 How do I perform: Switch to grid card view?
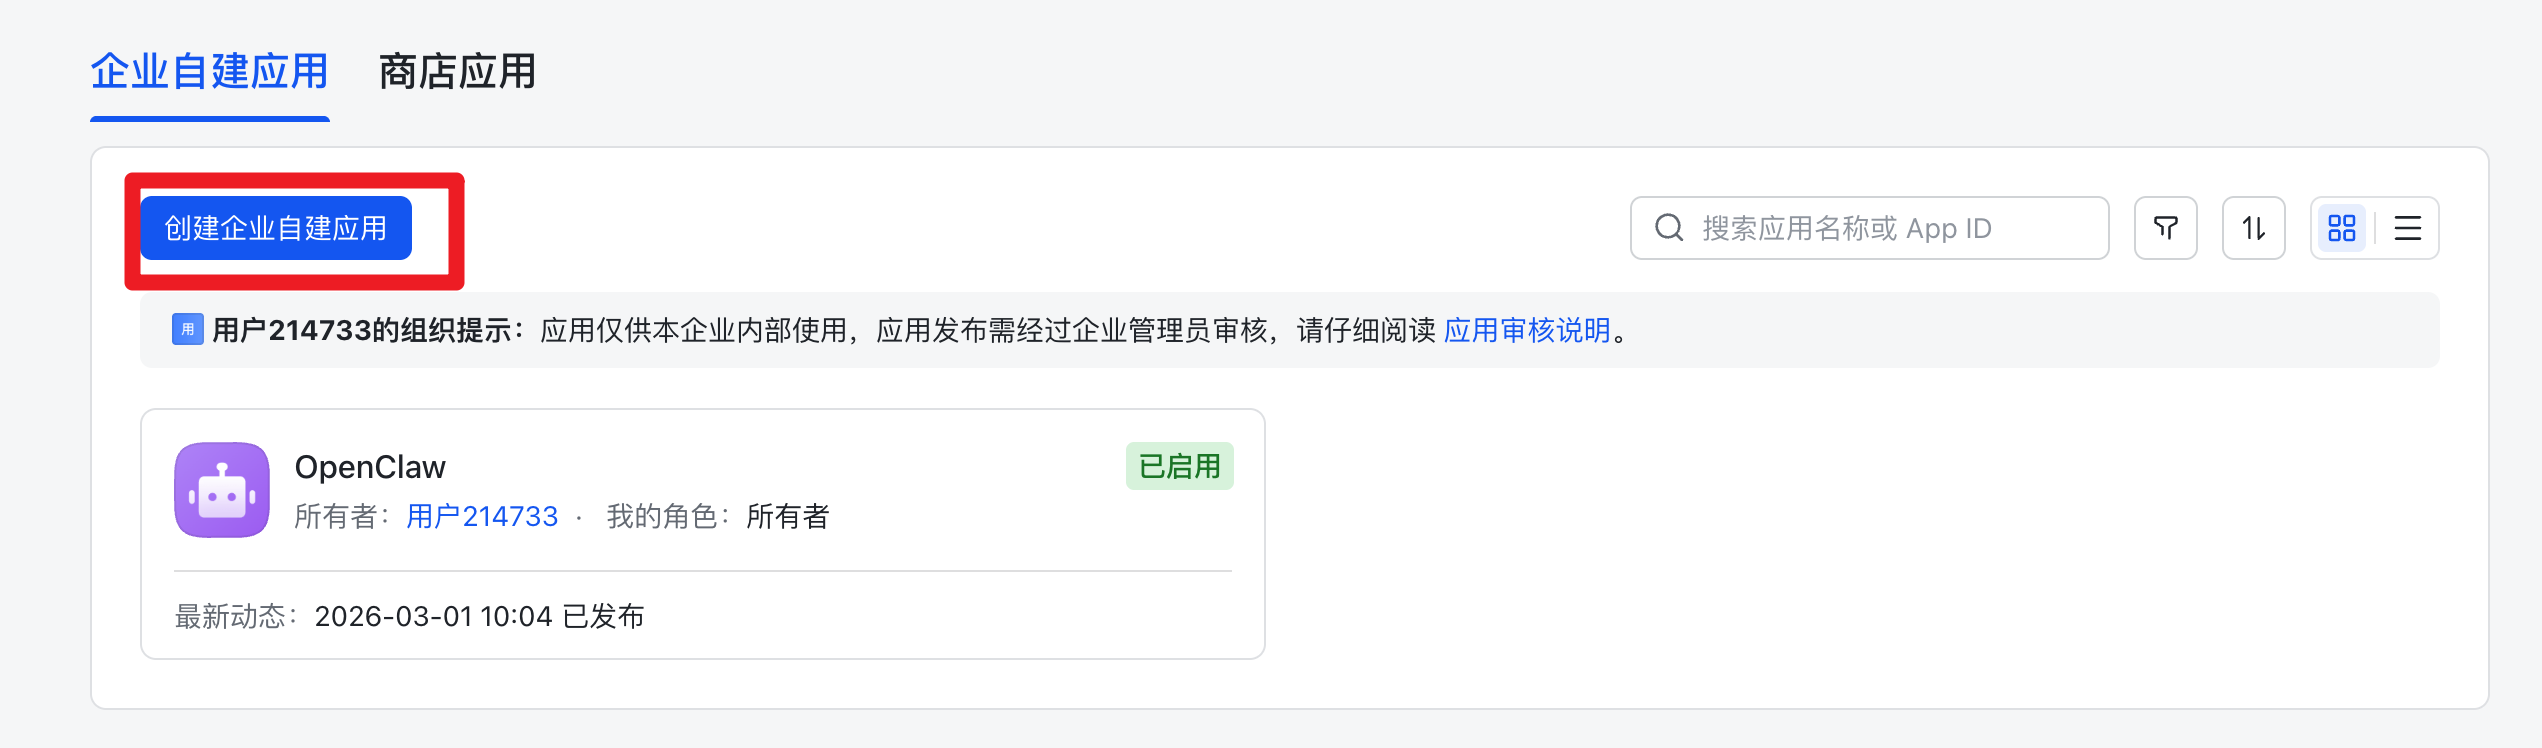(2342, 228)
